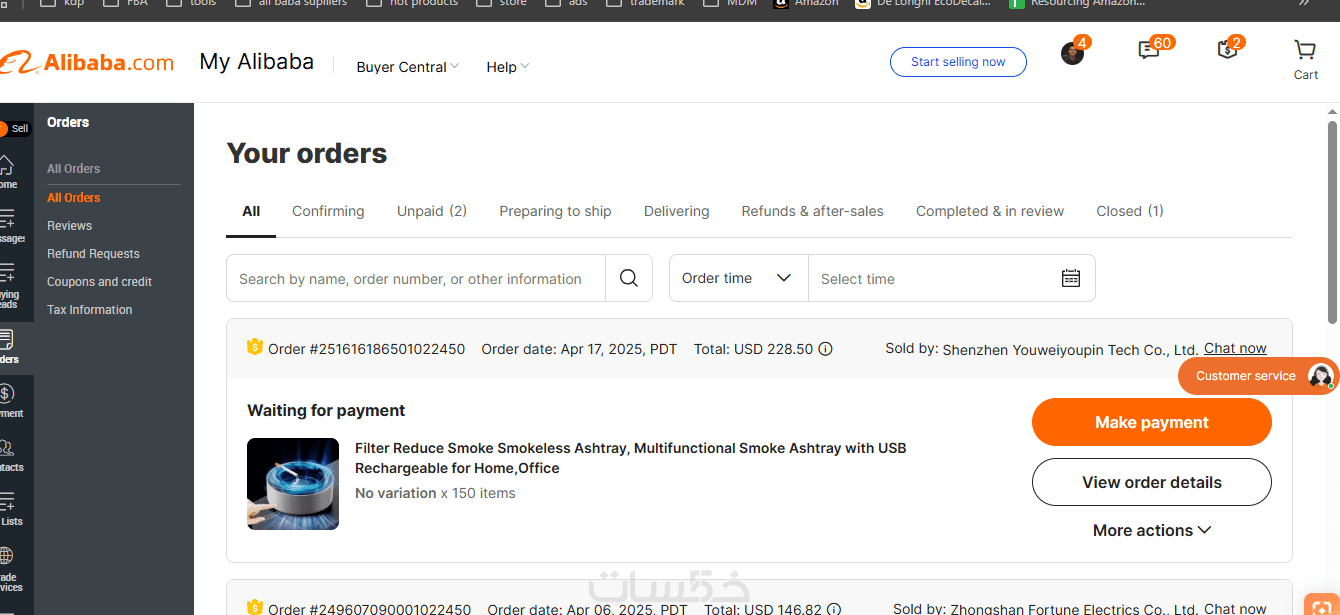The image size is (1340, 615).
Task: Switch to Completed & in review tab
Action: point(990,211)
